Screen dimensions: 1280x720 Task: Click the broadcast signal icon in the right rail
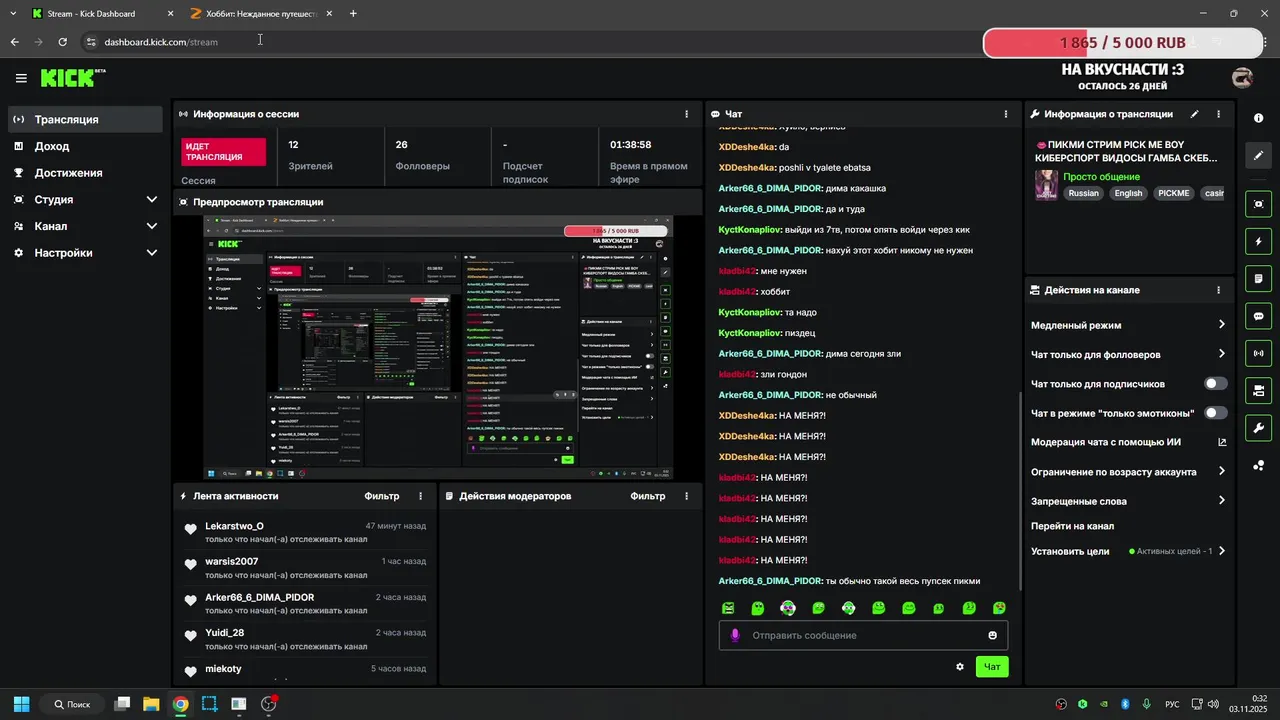coord(1258,353)
